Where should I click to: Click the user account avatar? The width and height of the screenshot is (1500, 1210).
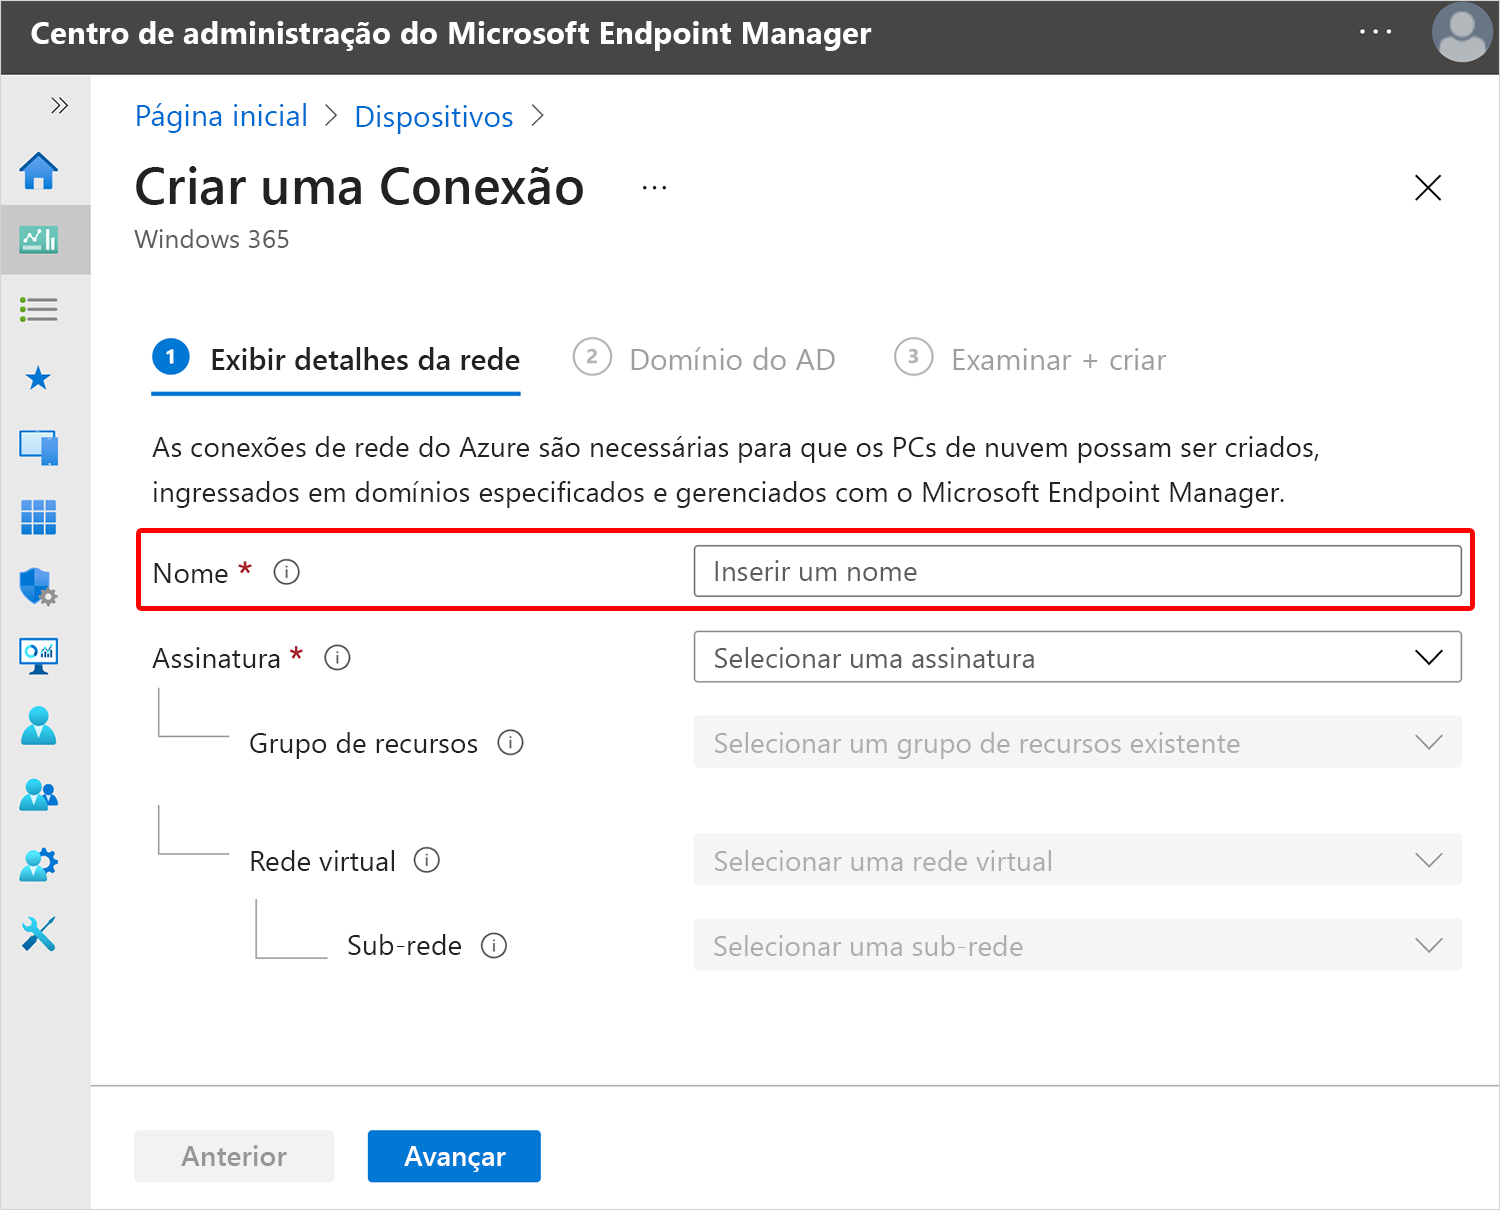[x=1462, y=32]
